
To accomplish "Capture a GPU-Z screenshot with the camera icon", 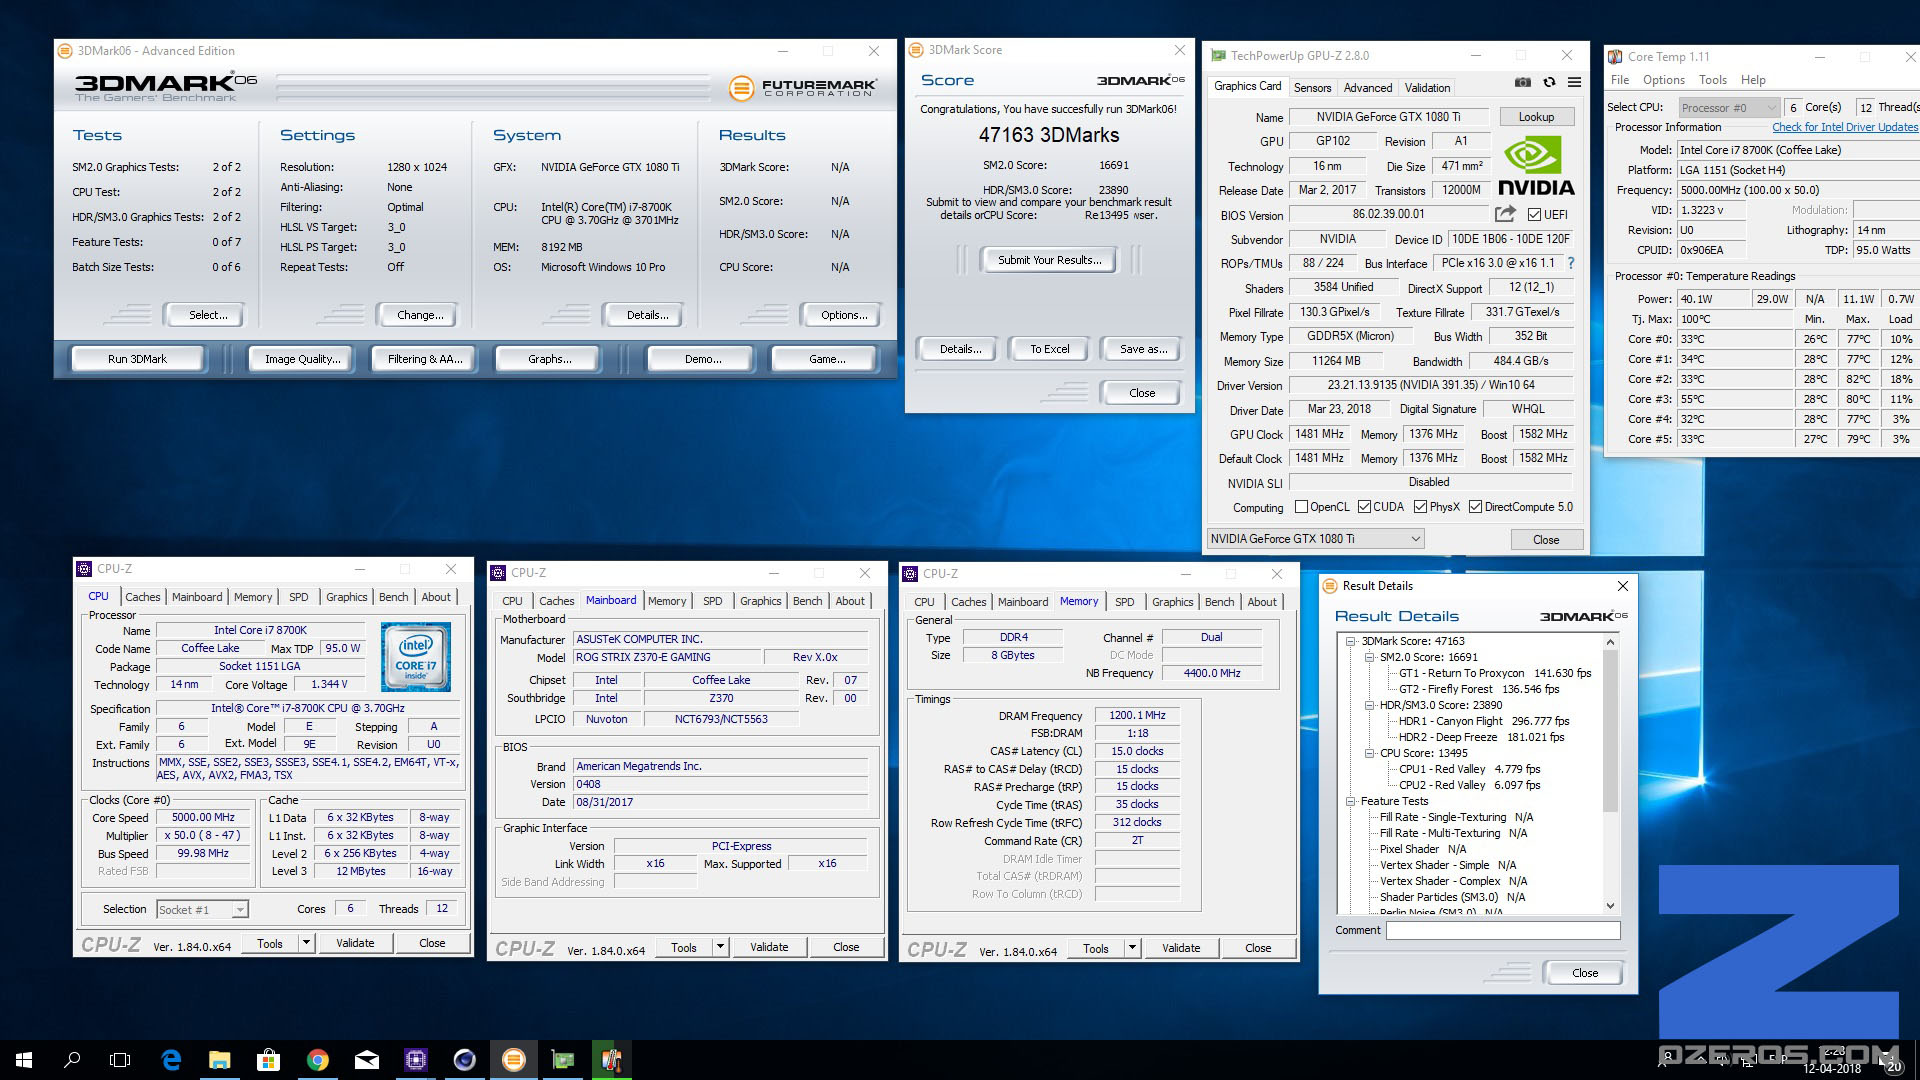I will coord(1522,83).
